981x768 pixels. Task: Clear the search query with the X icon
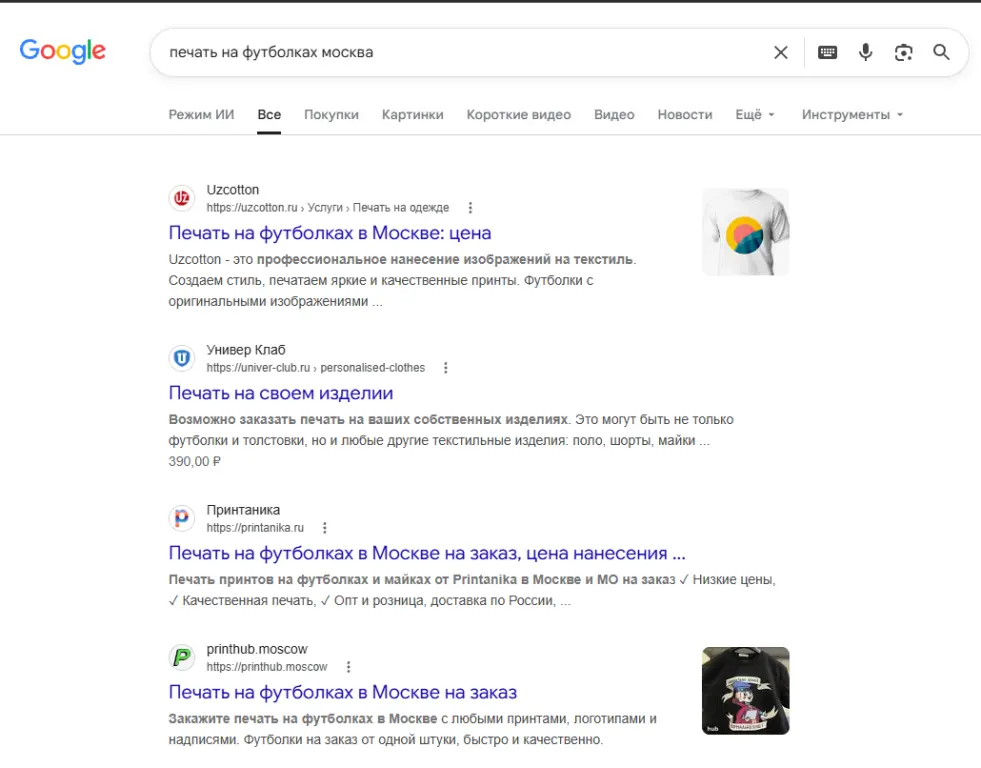click(x=781, y=53)
